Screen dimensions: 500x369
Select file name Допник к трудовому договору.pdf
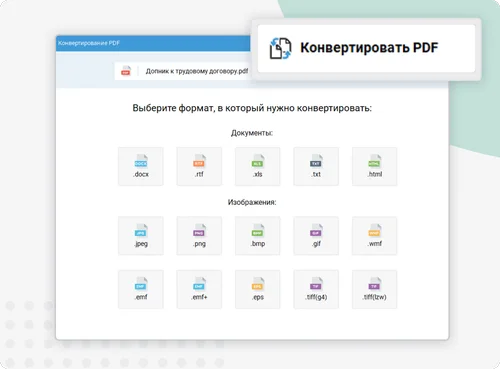pos(197,71)
